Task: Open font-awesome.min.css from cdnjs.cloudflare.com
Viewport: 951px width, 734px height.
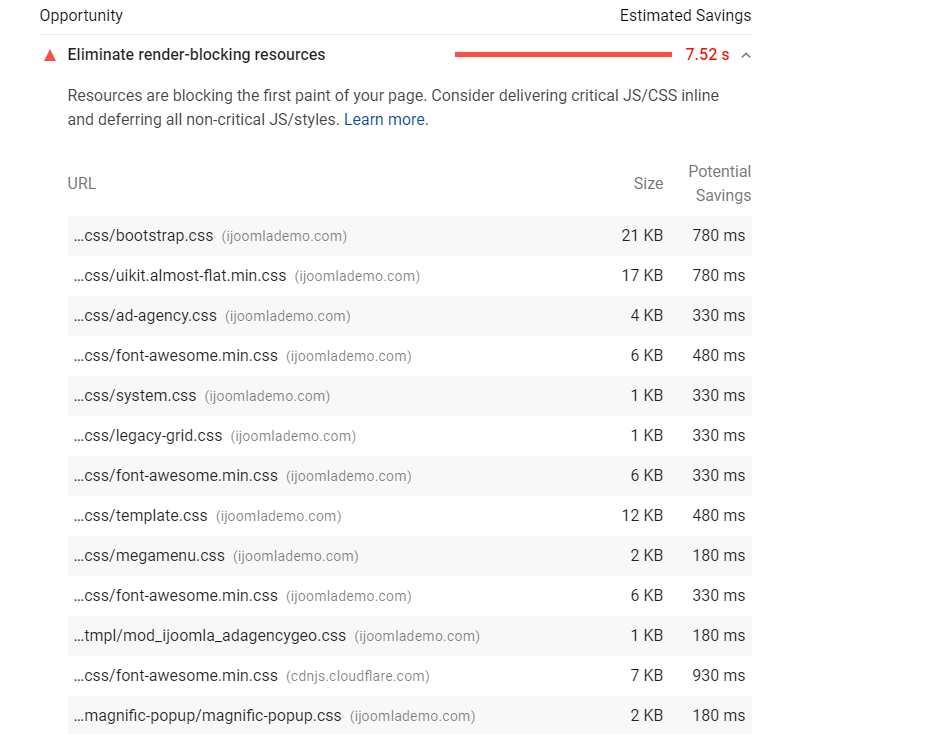Action: 176,676
